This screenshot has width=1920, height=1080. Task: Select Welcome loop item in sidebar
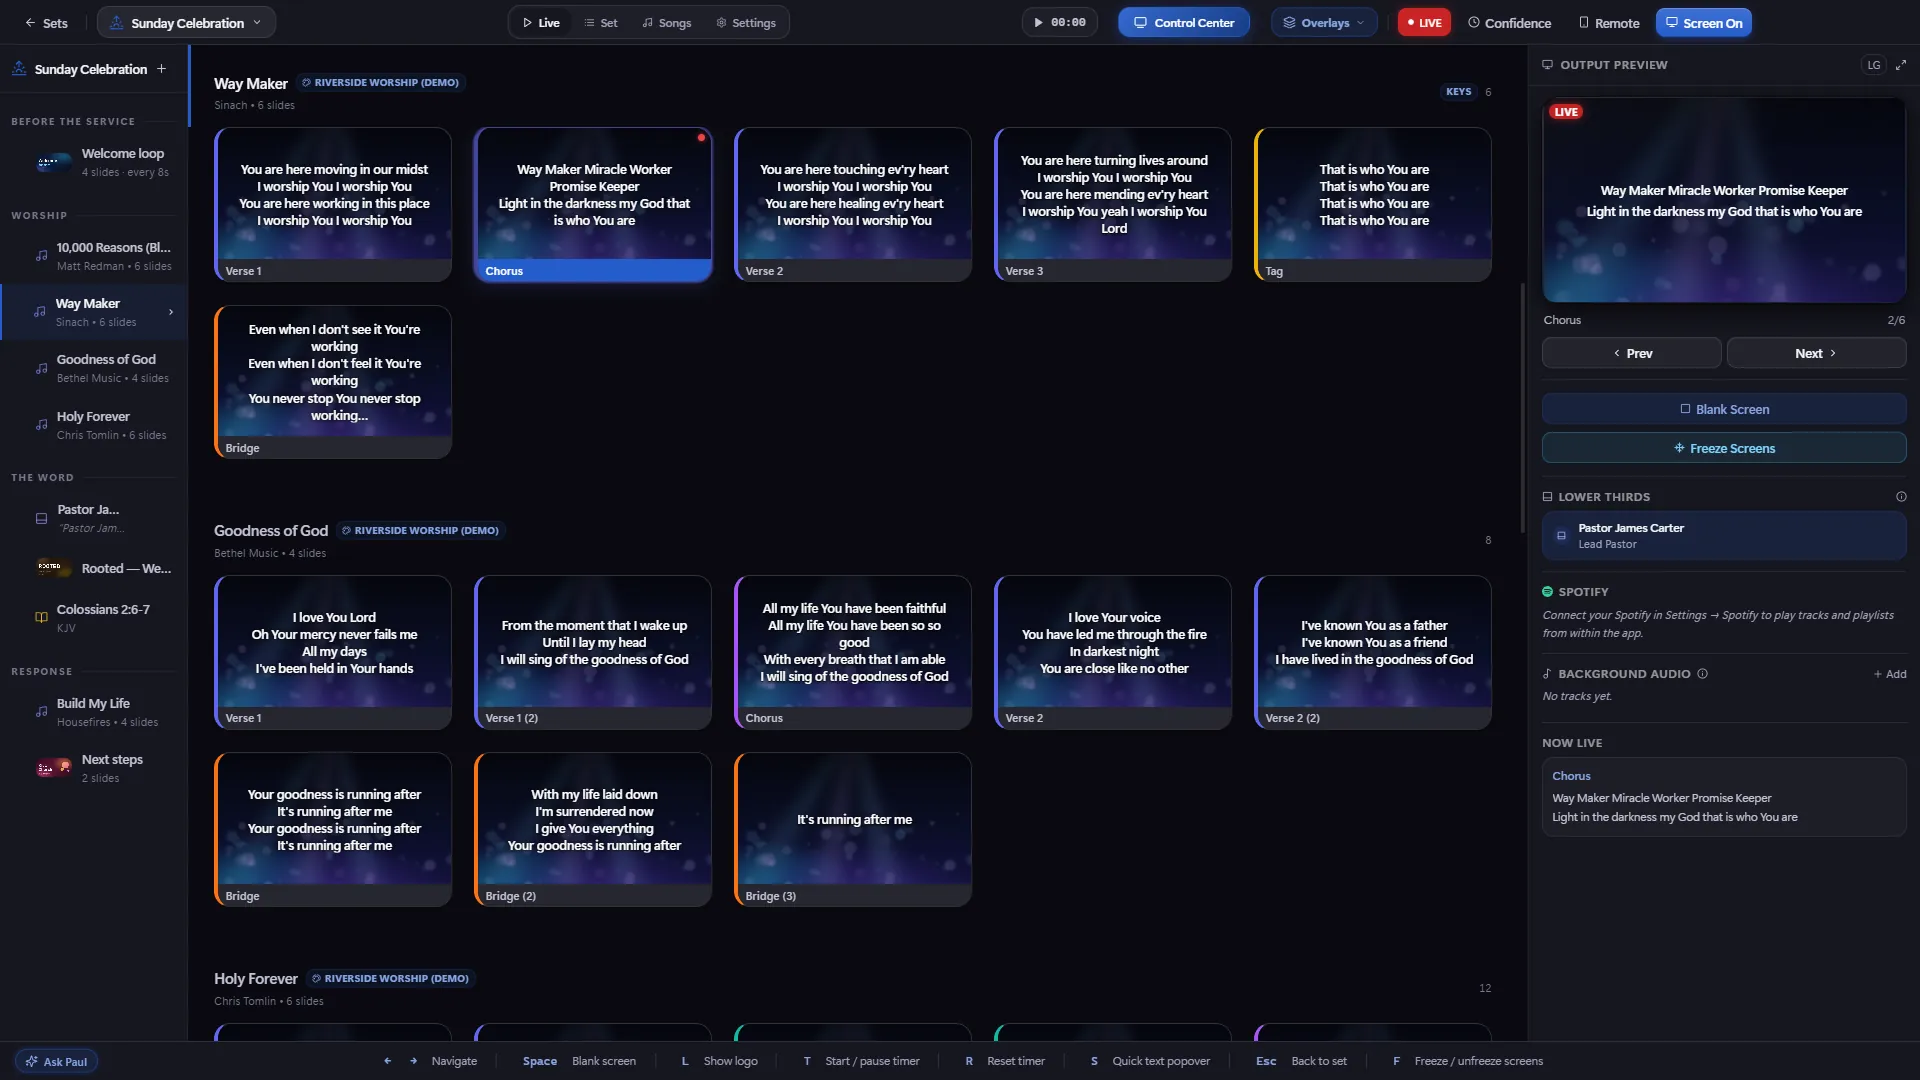click(x=94, y=162)
